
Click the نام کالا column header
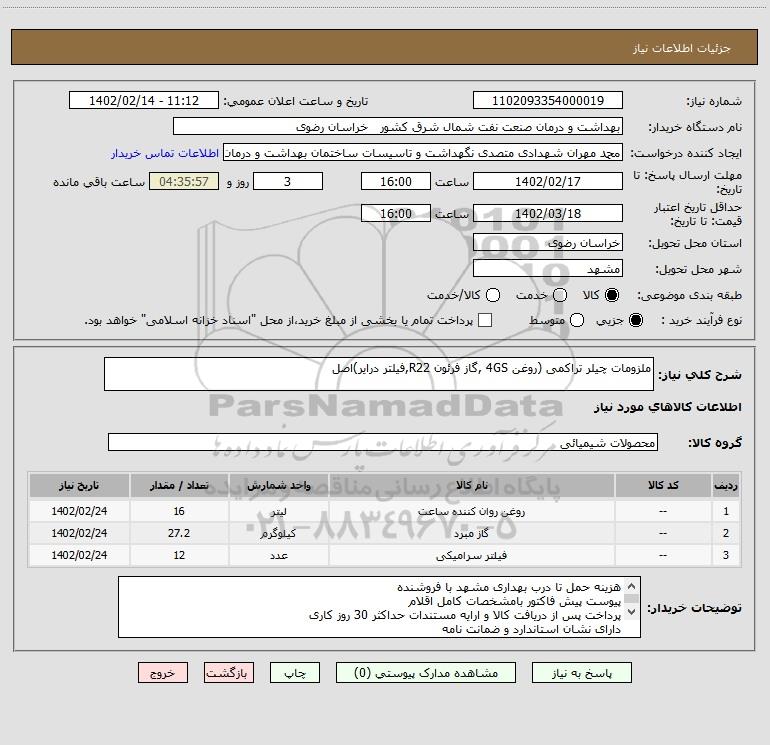pos(471,486)
